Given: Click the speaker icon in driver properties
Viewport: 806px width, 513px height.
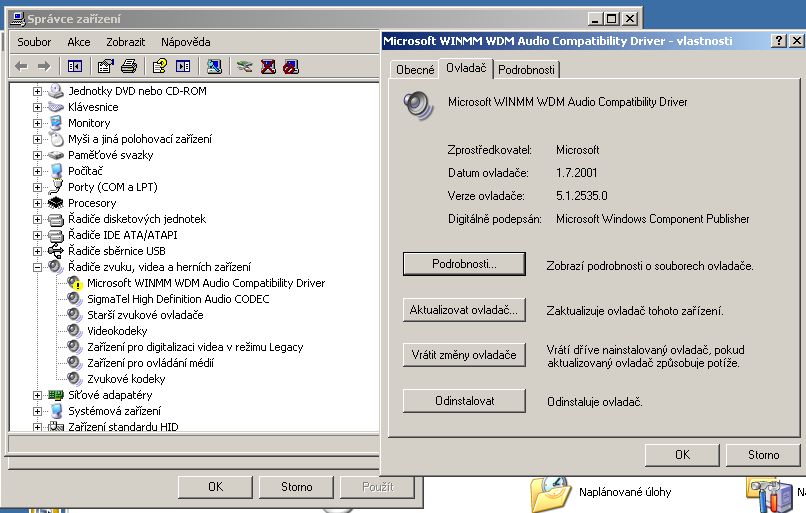Looking at the screenshot, I should (x=418, y=105).
